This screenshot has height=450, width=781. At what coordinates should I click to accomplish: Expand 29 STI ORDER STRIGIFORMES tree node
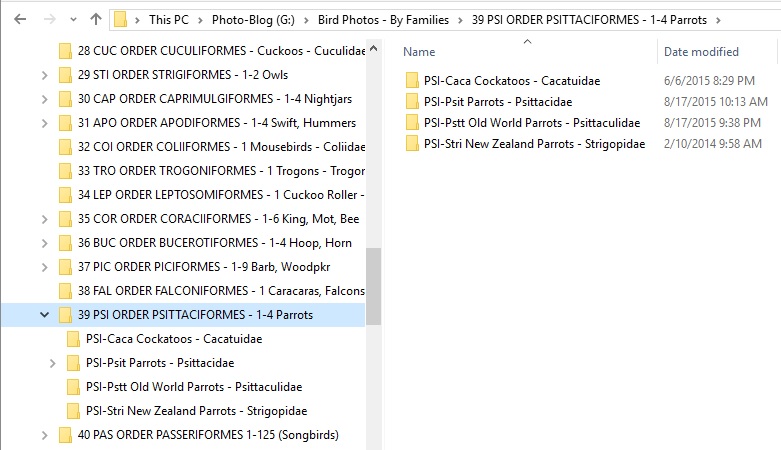44,75
